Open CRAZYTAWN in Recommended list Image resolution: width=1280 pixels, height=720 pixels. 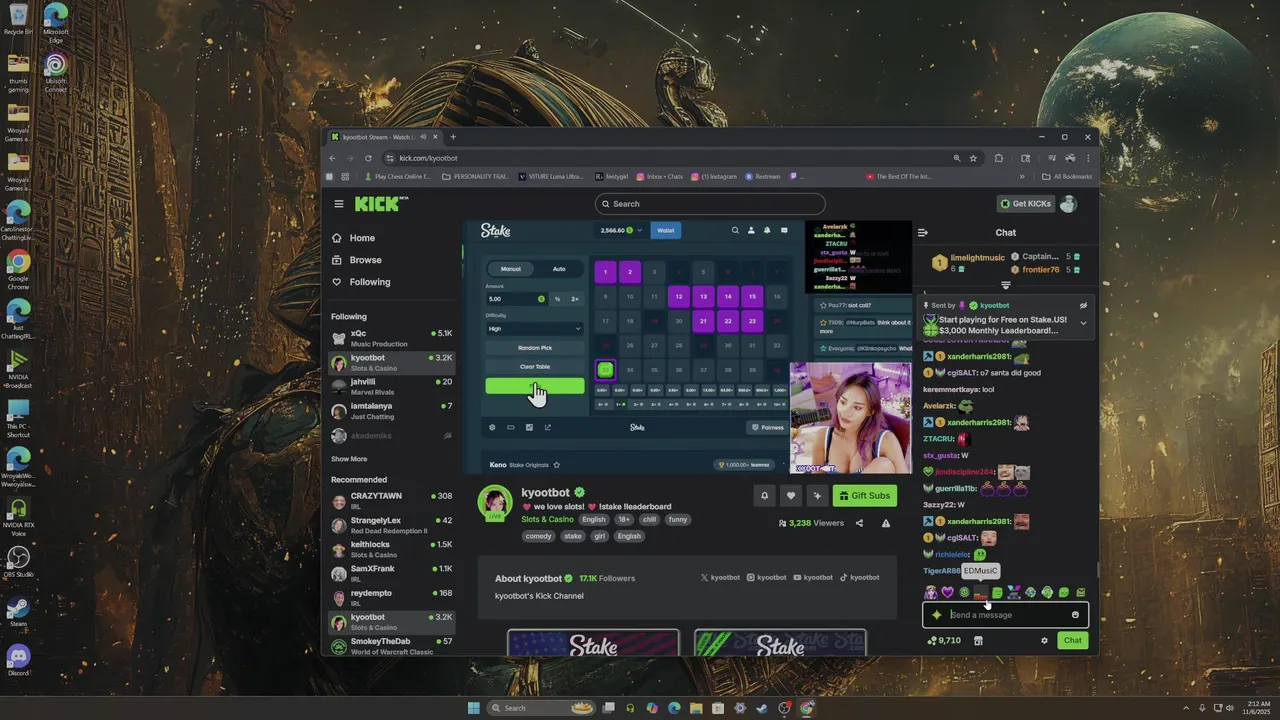(392, 500)
